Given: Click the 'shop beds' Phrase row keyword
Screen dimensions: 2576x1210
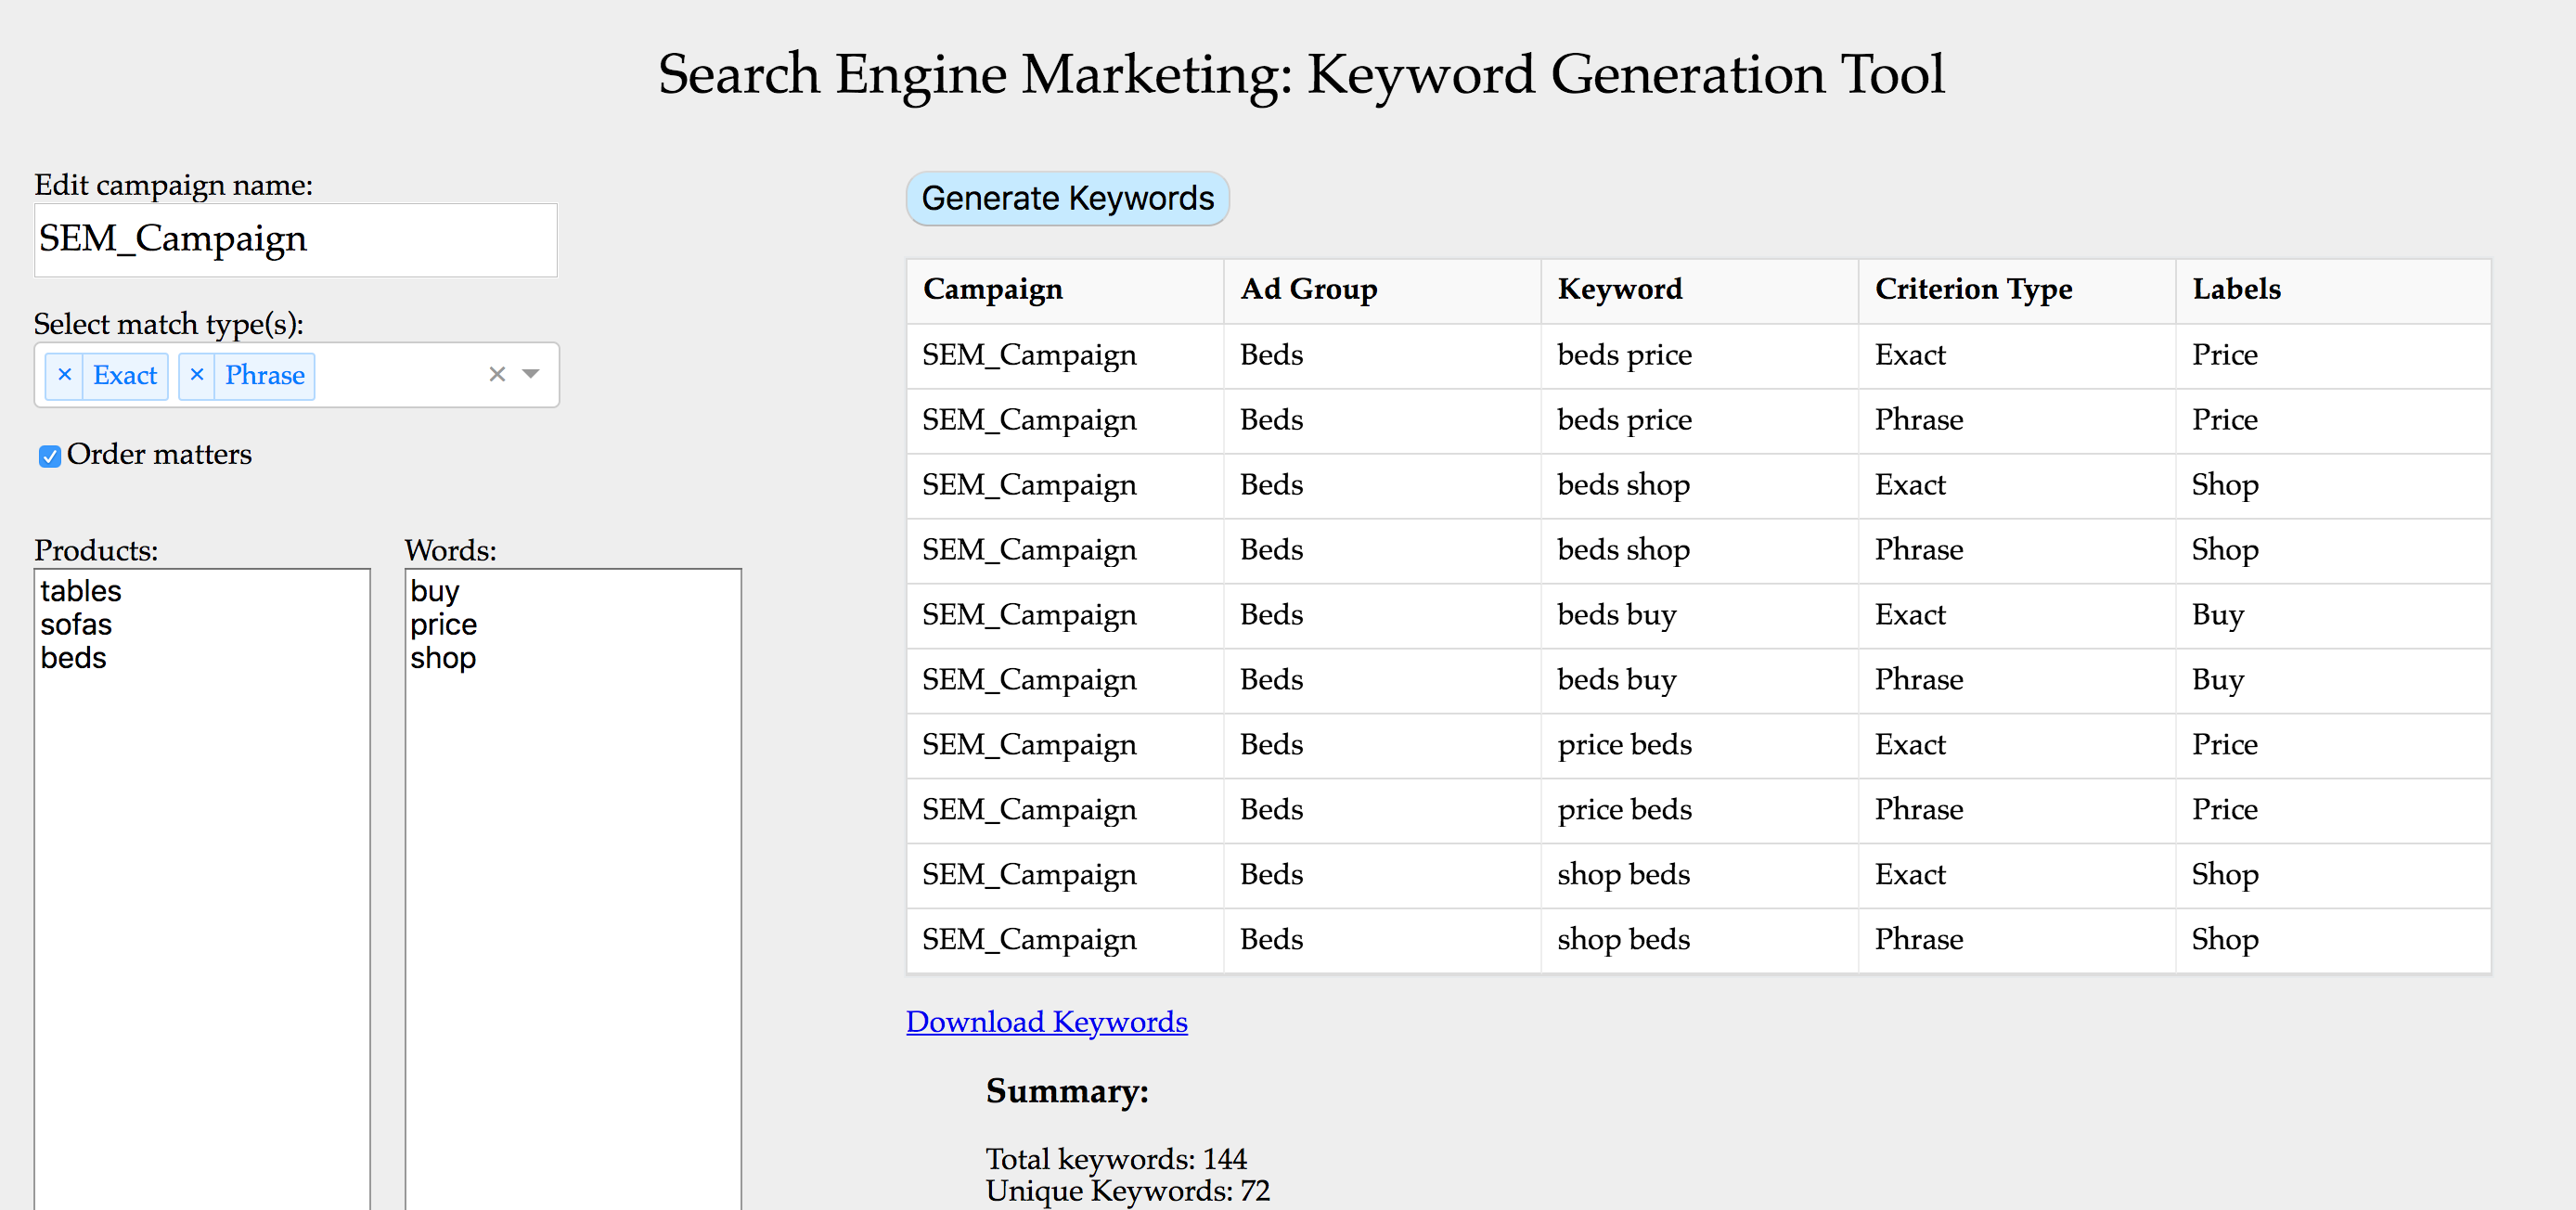Looking at the screenshot, I should click(x=1622, y=940).
